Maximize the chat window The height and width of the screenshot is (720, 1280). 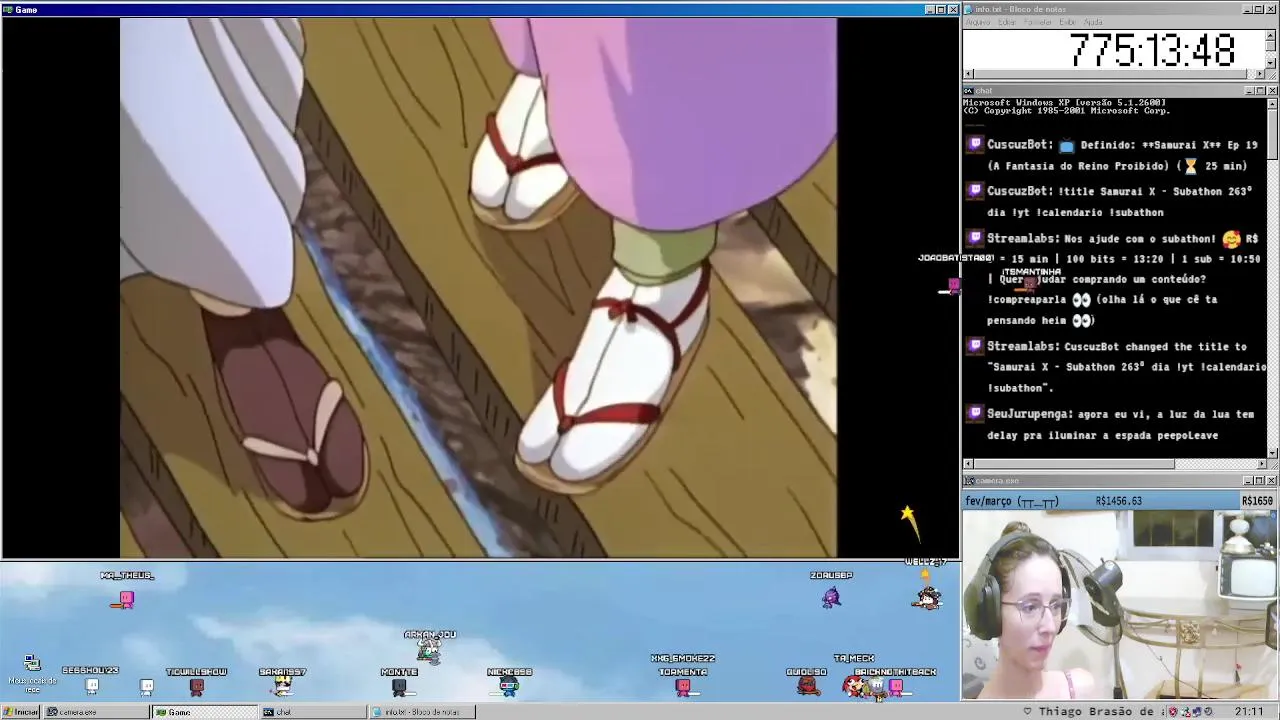pos(1260,91)
